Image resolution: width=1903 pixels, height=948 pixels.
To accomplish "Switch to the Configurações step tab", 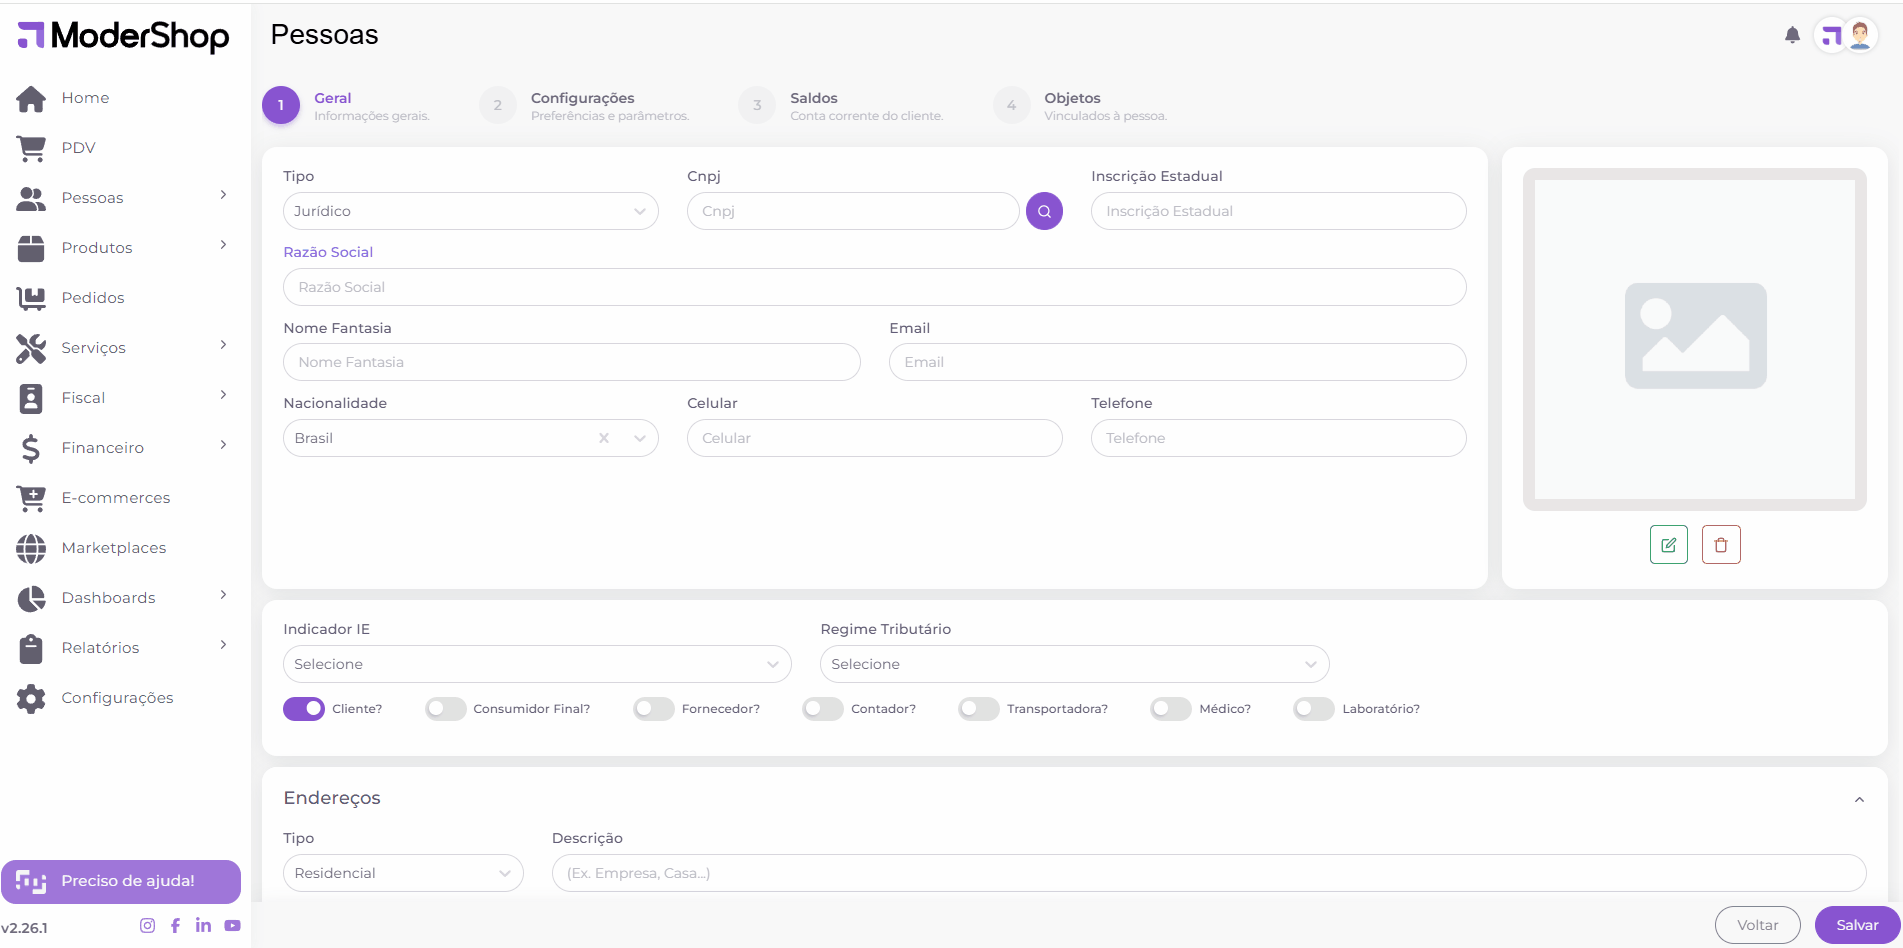I will pyautogui.click(x=583, y=105).
